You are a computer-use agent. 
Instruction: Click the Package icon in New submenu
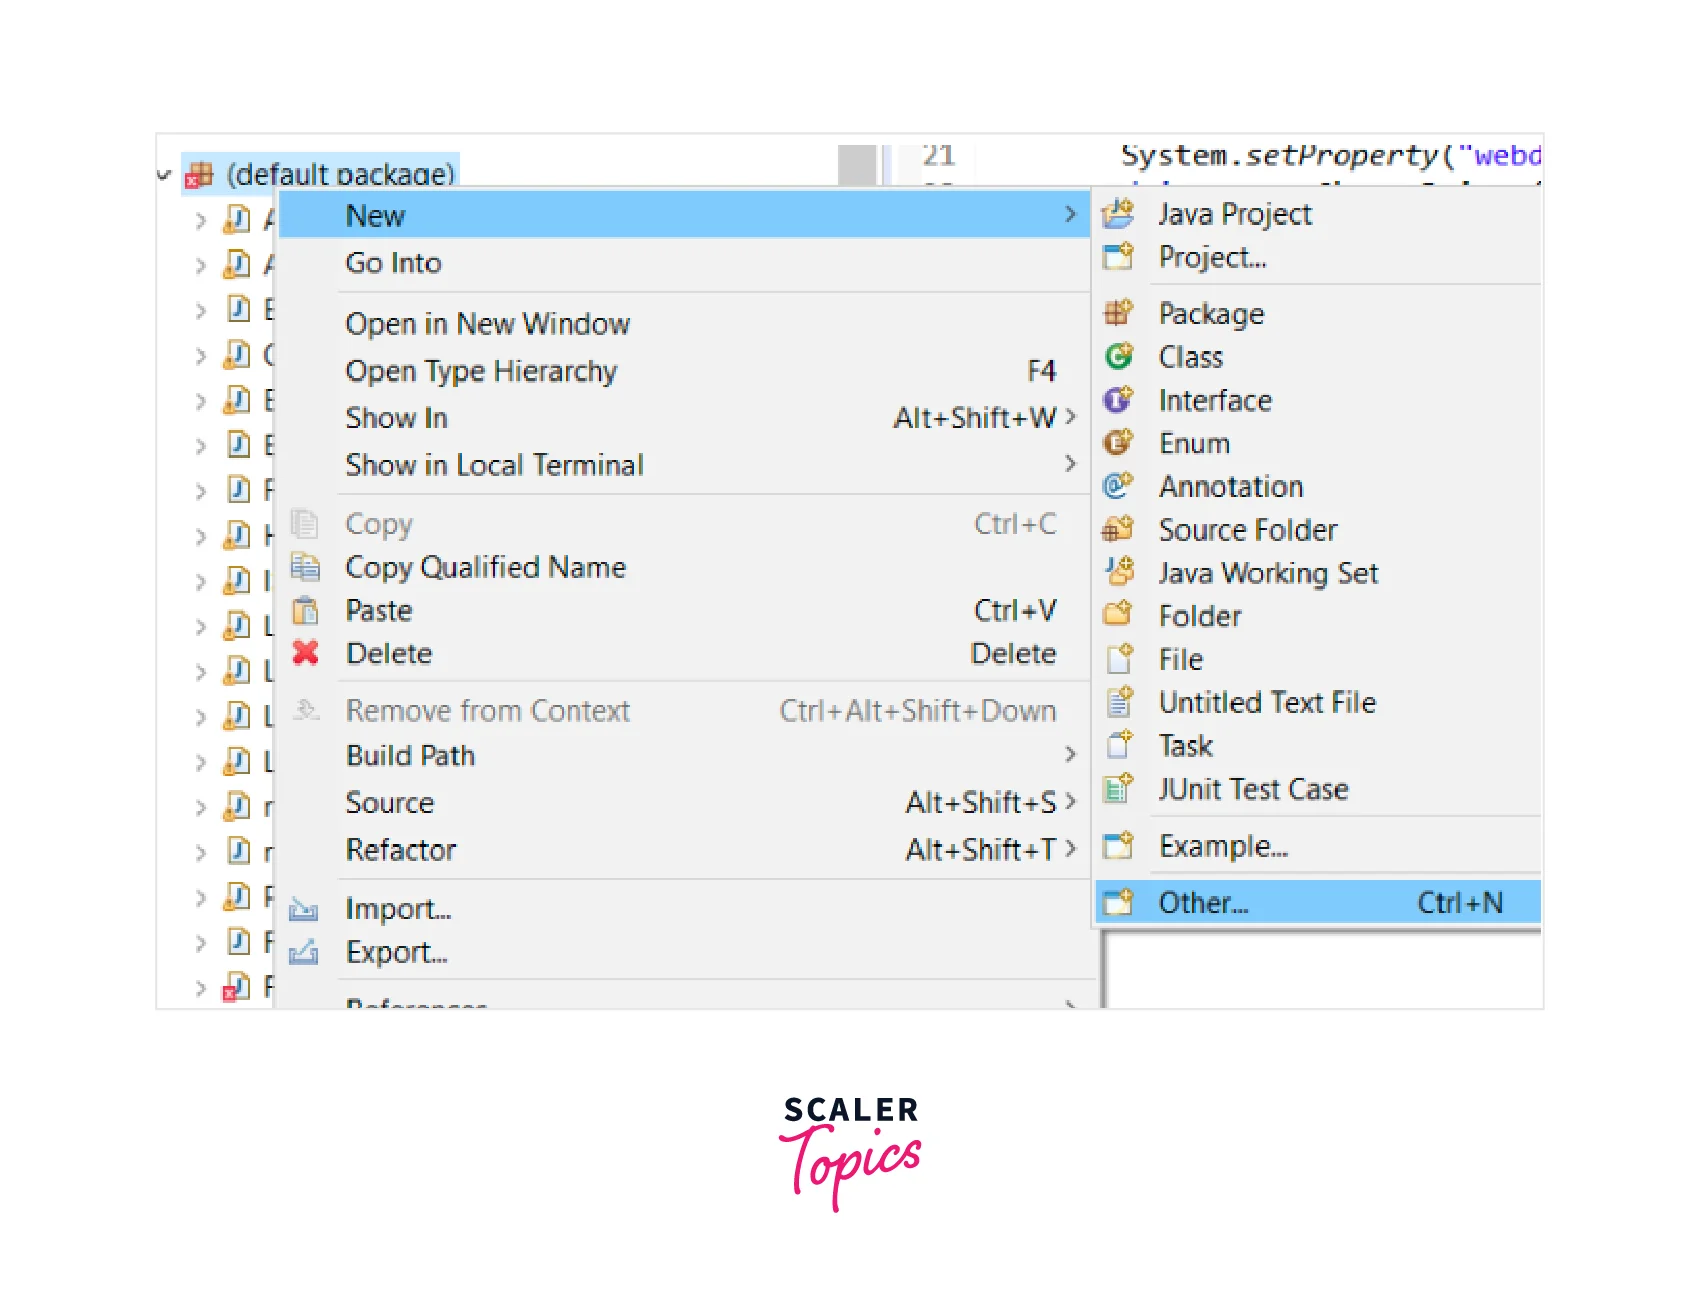click(x=1118, y=313)
